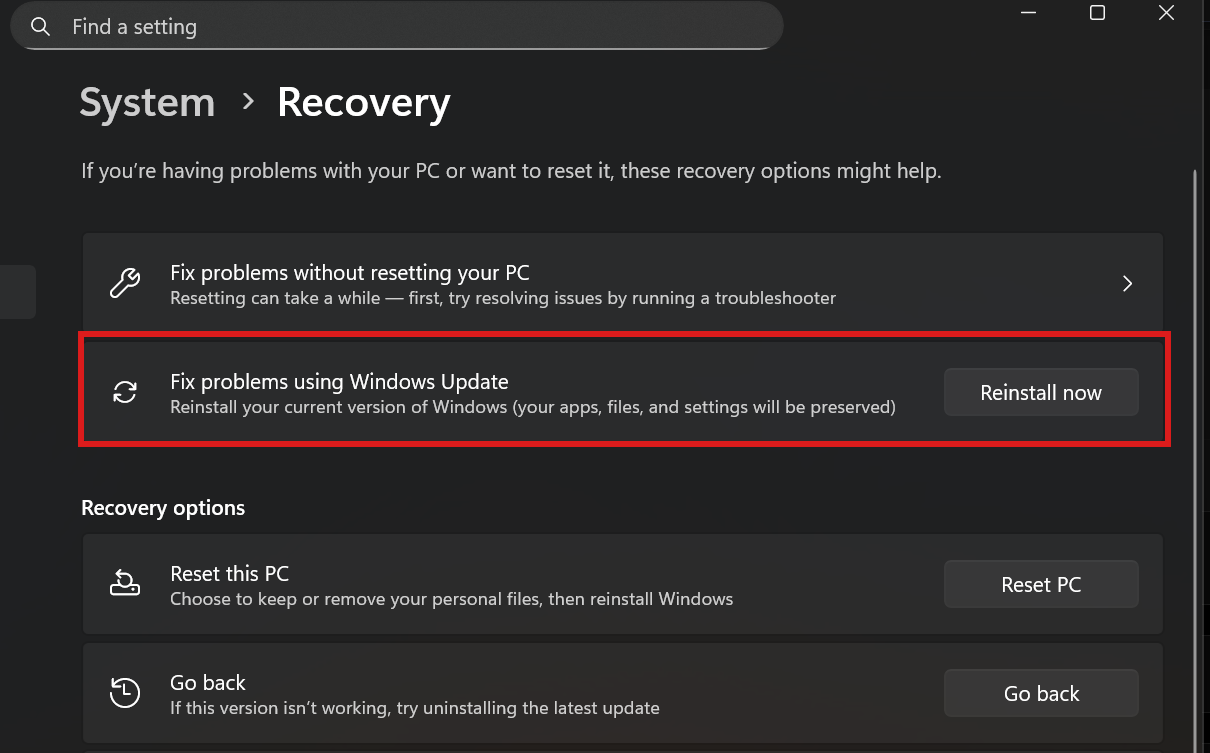The height and width of the screenshot is (753, 1210).
Task: Click the wrench troubleshooter icon
Action: [125, 284]
